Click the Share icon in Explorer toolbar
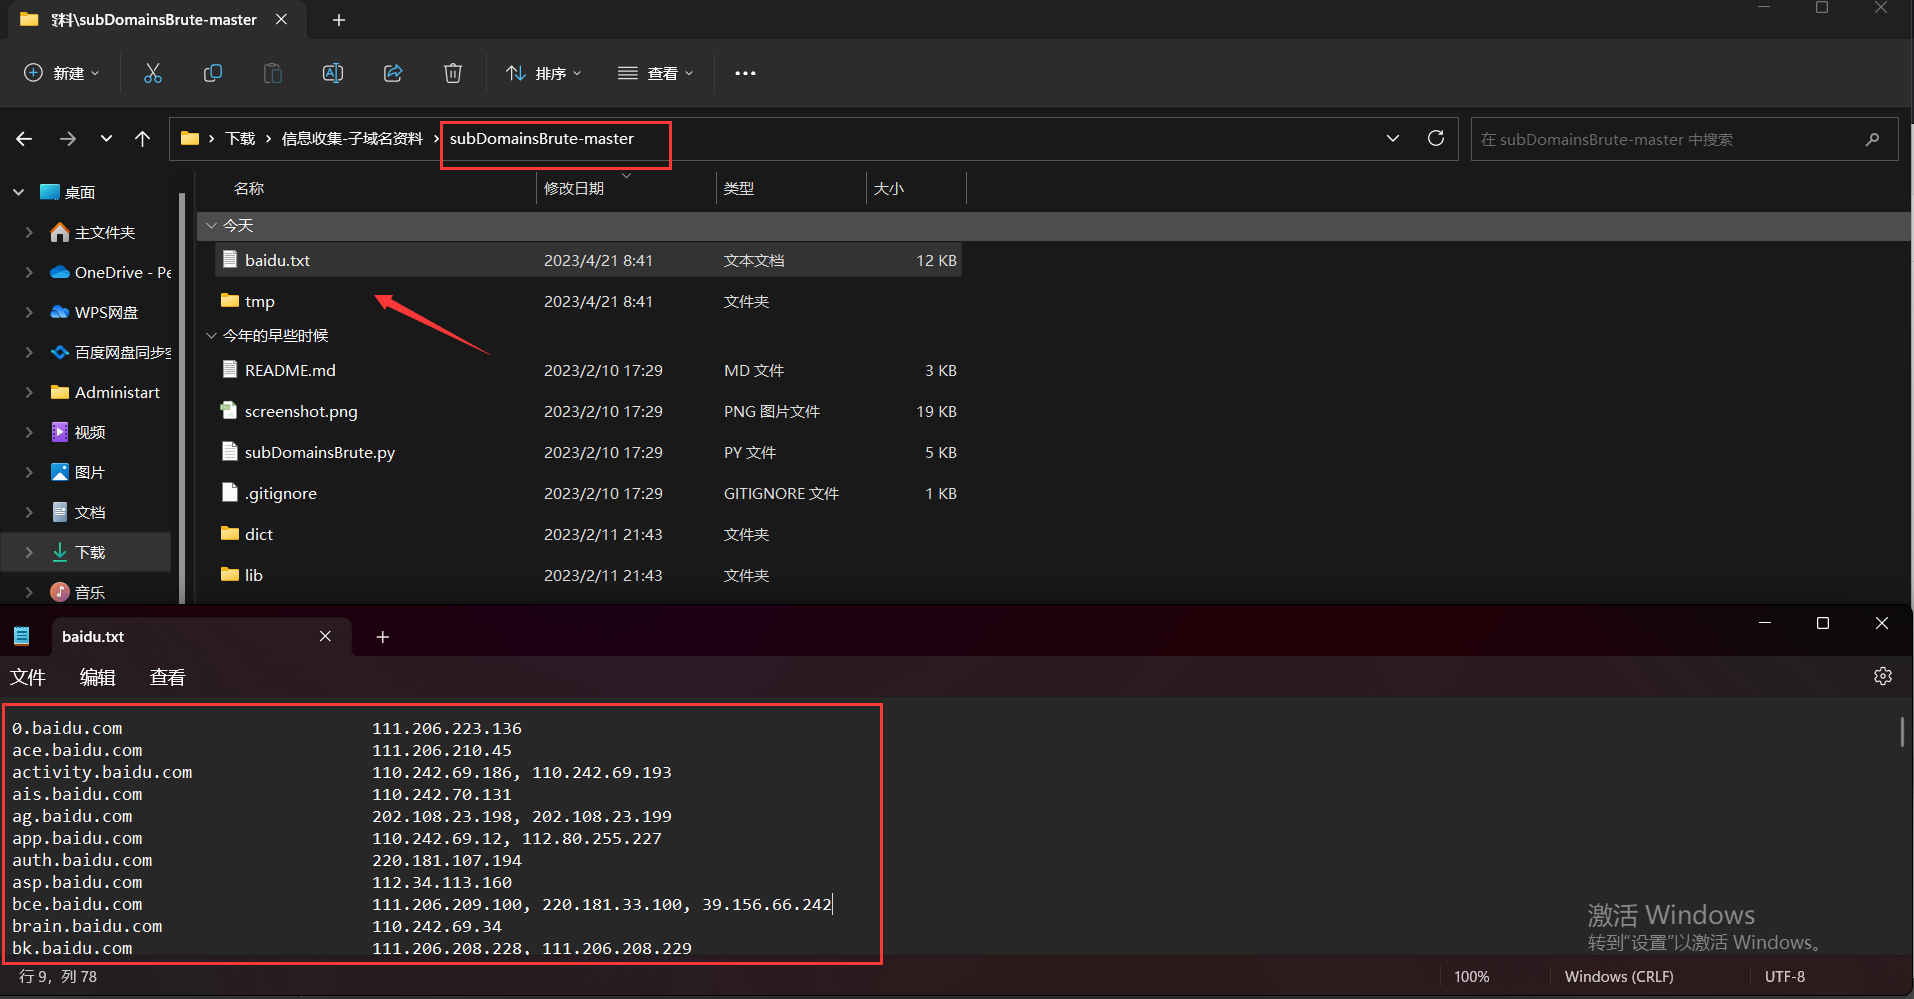The width and height of the screenshot is (1914, 999). (x=393, y=73)
